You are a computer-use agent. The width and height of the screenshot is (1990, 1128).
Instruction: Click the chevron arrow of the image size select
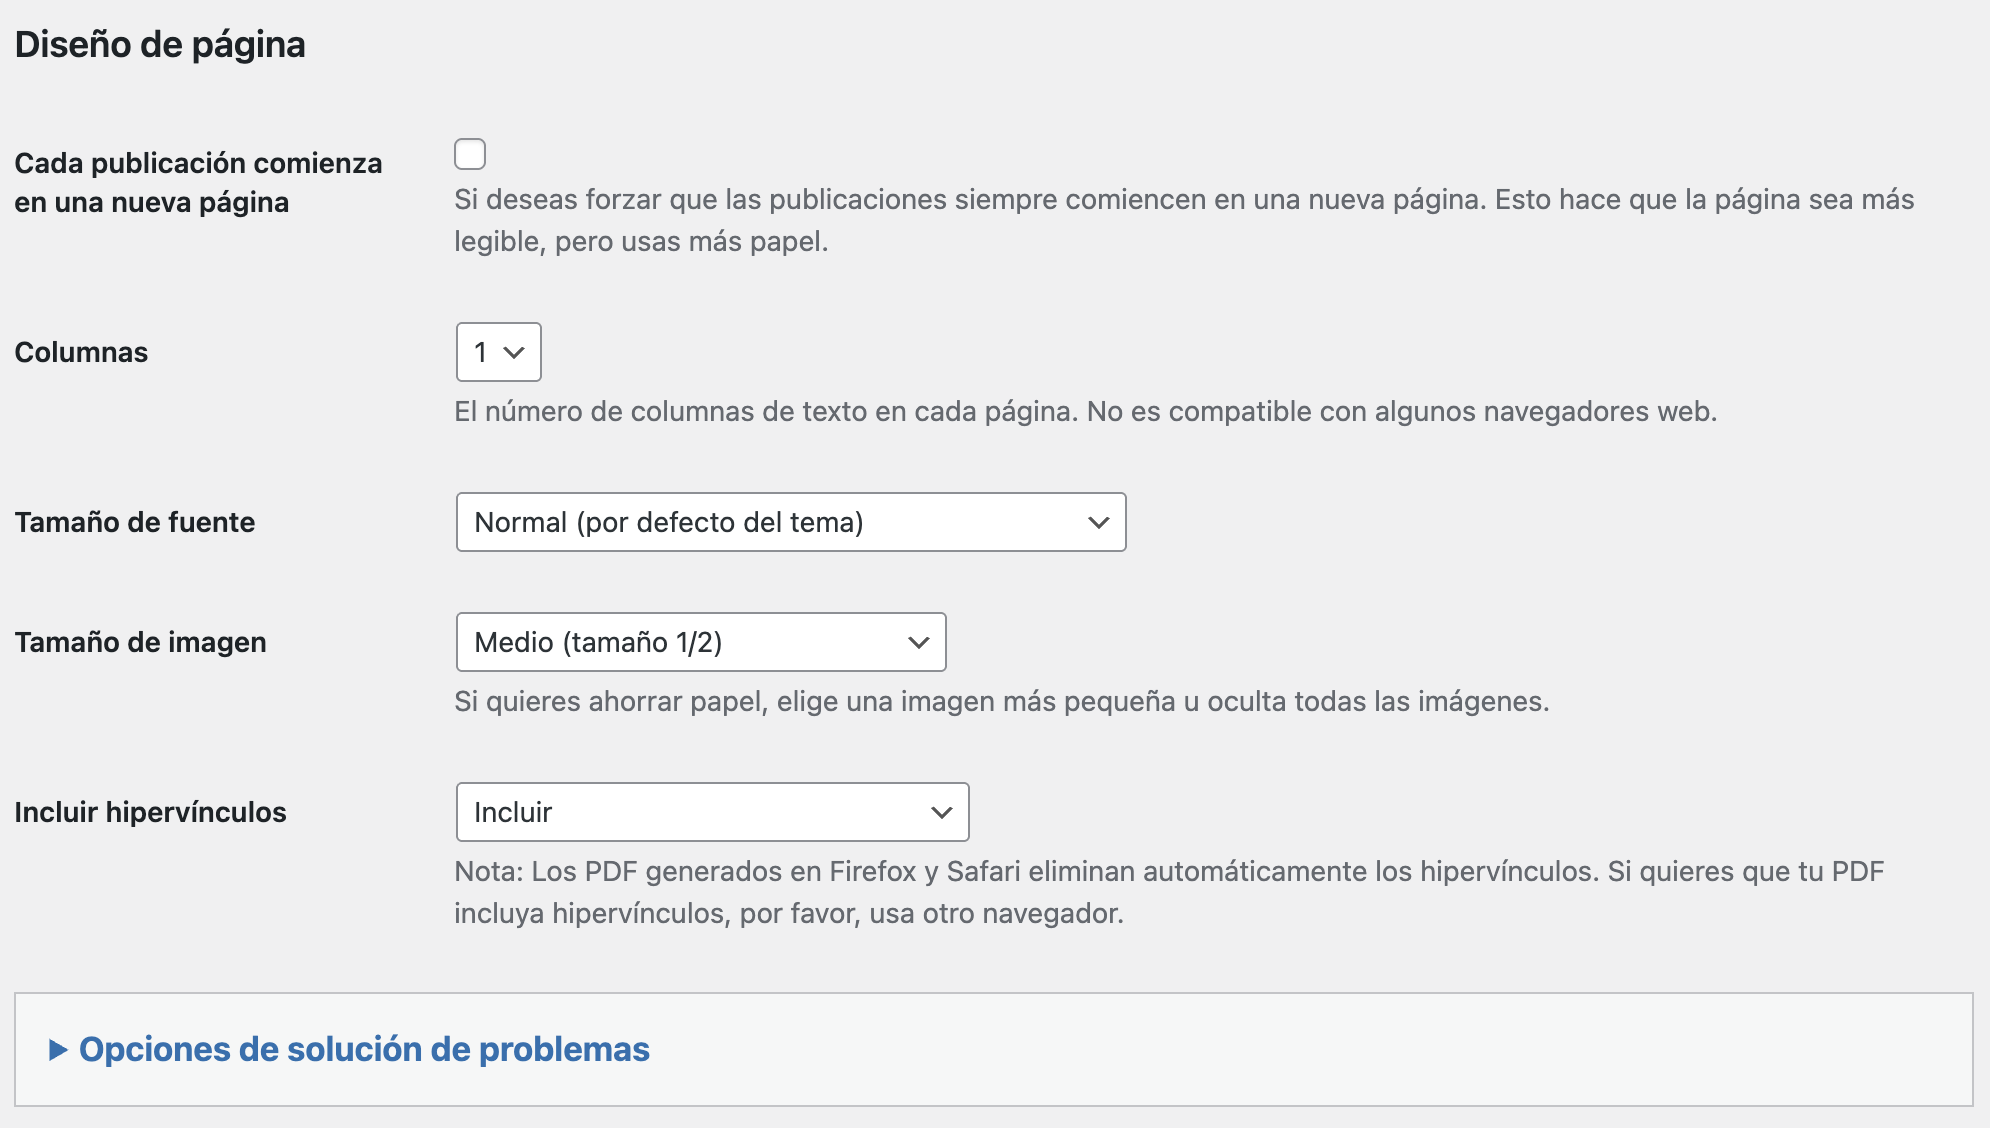click(x=918, y=642)
